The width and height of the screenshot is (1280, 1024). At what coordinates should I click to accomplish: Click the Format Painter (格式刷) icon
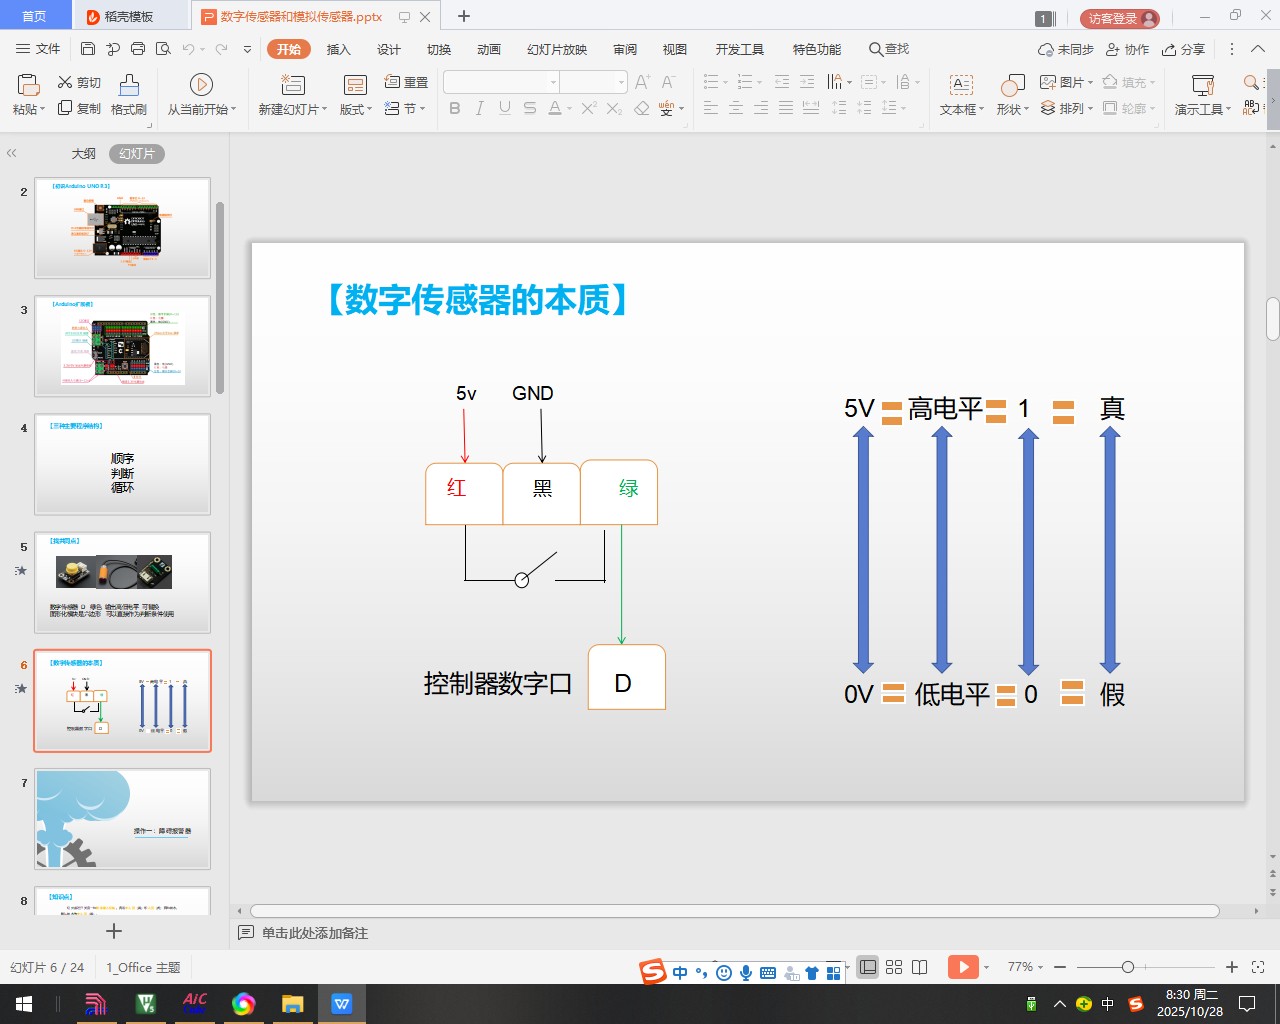click(129, 85)
